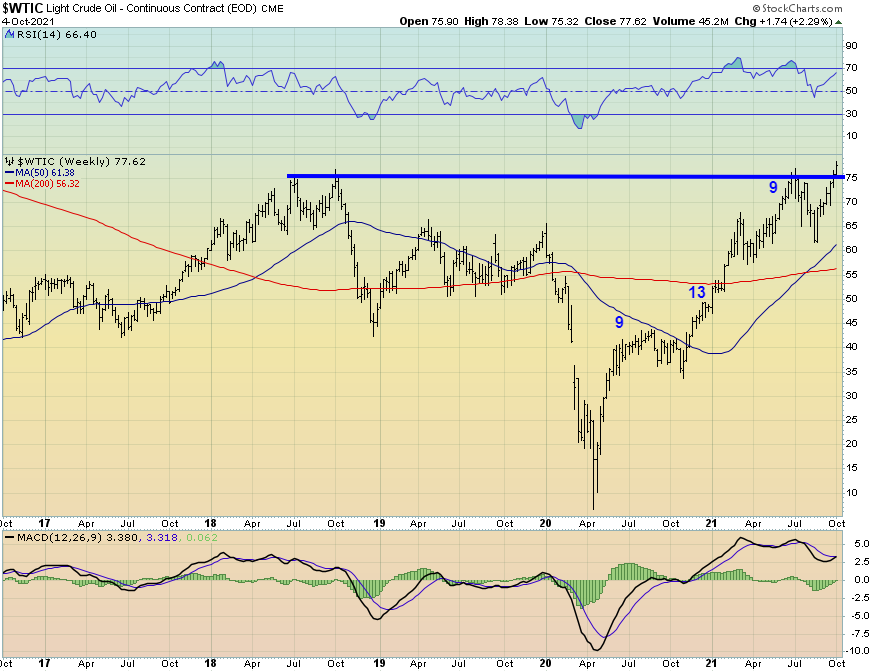Click the black MACD legend line marker
The height and width of the screenshot is (671, 871).
[x=10, y=540]
